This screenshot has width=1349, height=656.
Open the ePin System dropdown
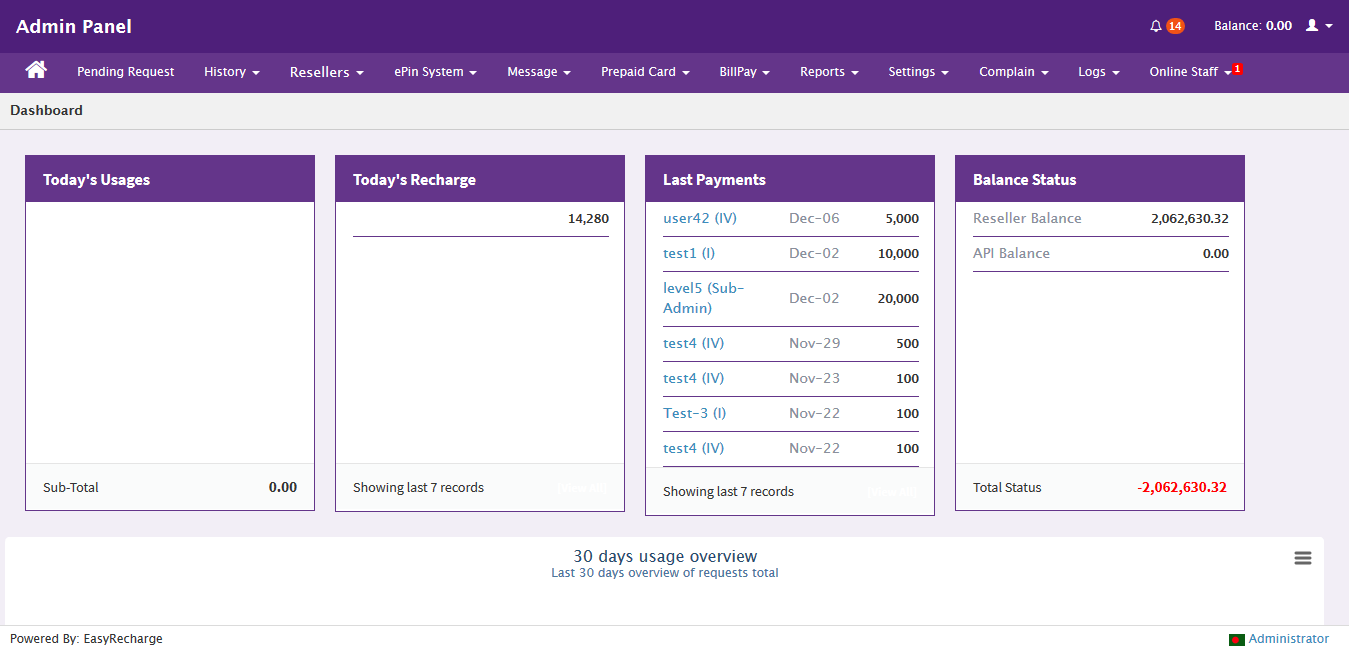coord(435,72)
